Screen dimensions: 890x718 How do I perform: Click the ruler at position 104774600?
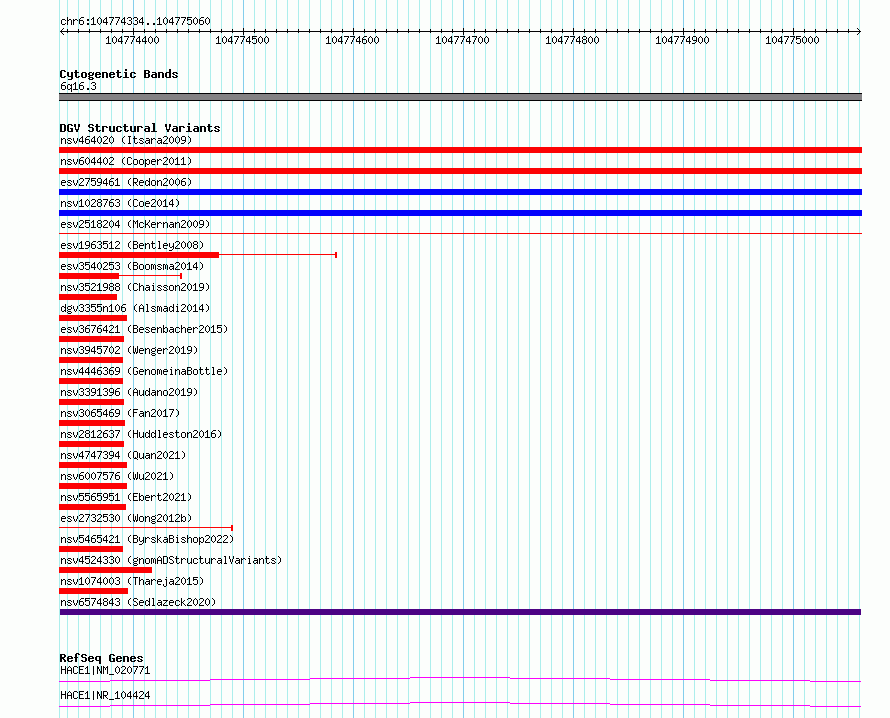(x=352, y=40)
